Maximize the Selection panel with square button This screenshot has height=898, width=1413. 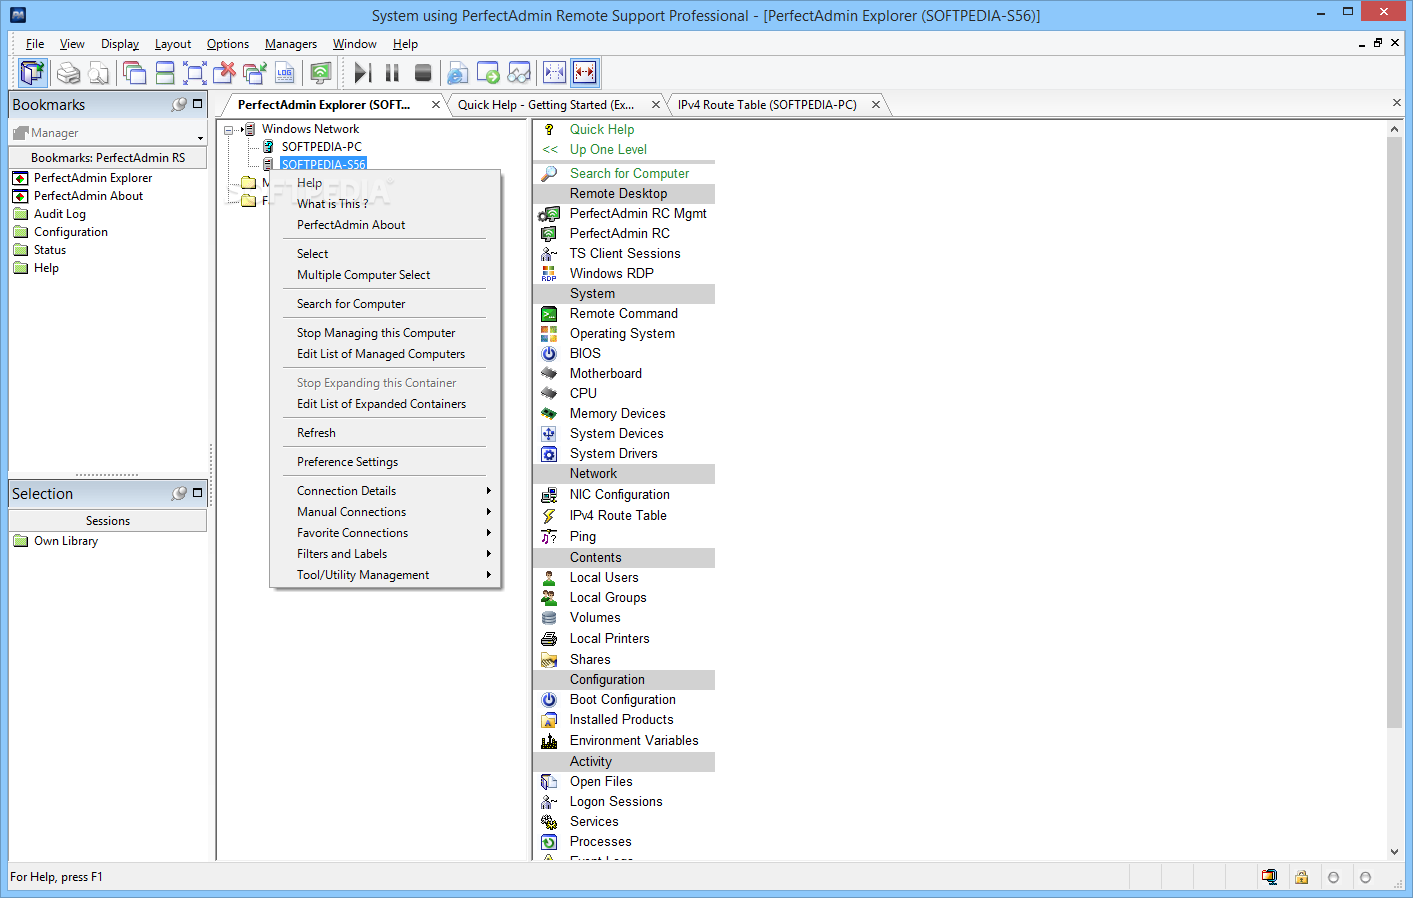(x=197, y=492)
